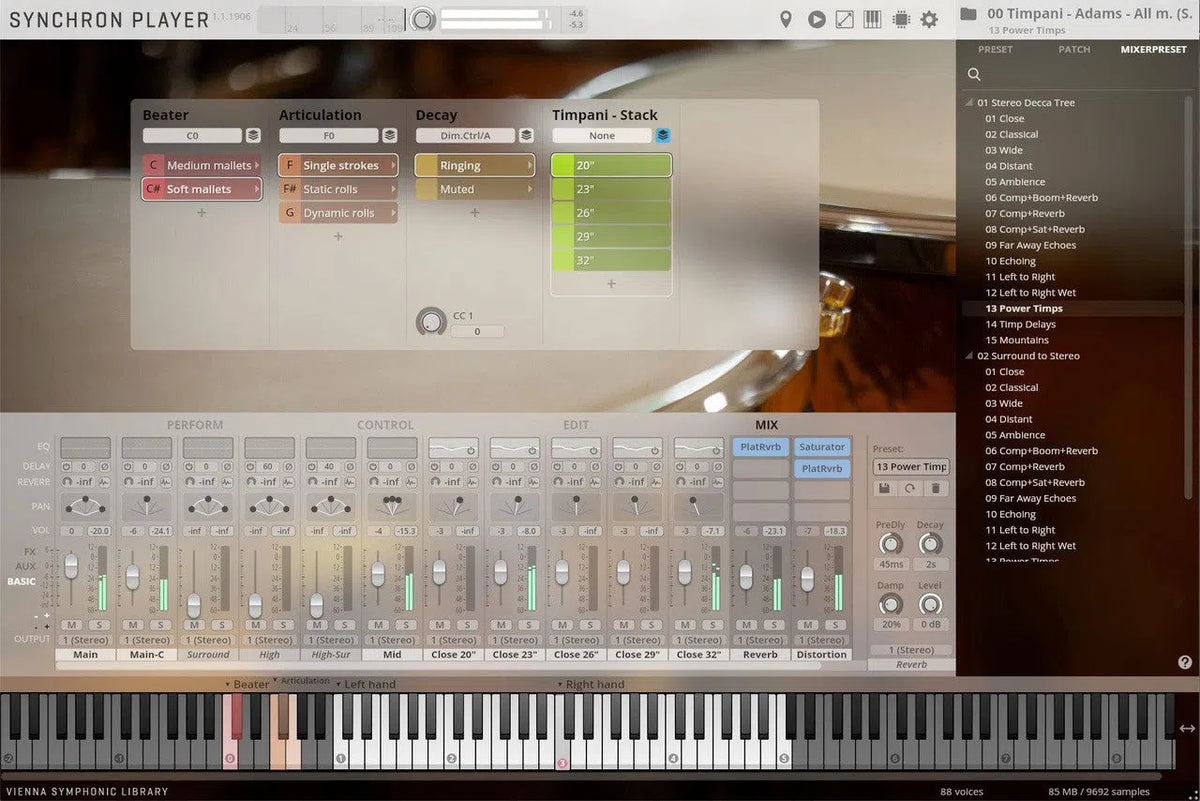The width and height of the screenshot is (1200, 801).
Task: Click the save preset disk icon
Action: pos(885,488)
